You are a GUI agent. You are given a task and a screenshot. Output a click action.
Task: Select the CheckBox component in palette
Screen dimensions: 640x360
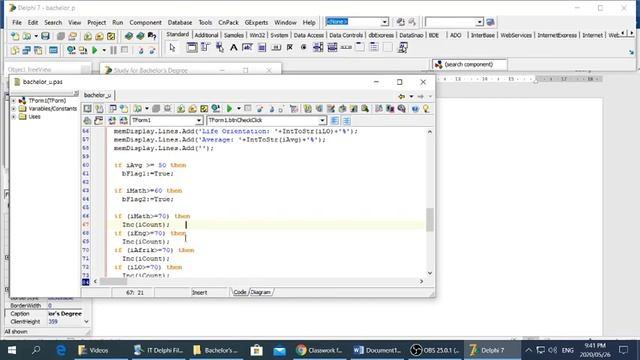pos(290,48)
